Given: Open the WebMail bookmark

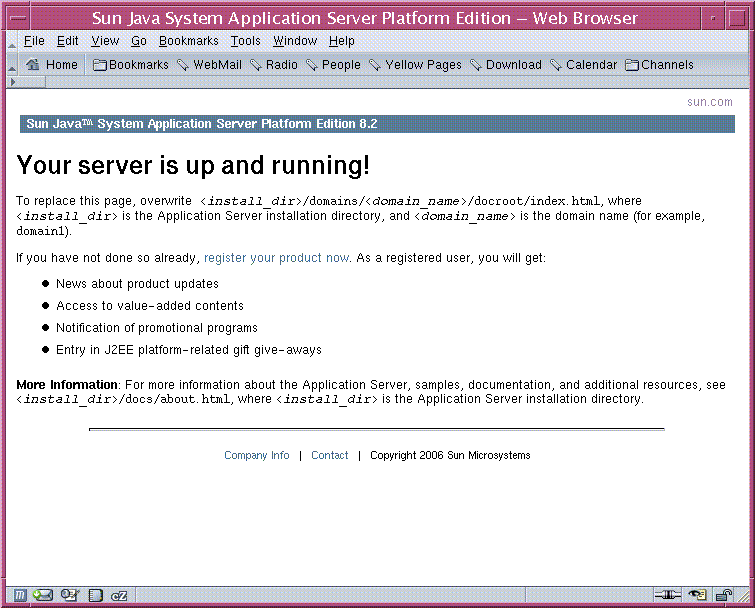Looking at the screenshot, I should point(209,65).
